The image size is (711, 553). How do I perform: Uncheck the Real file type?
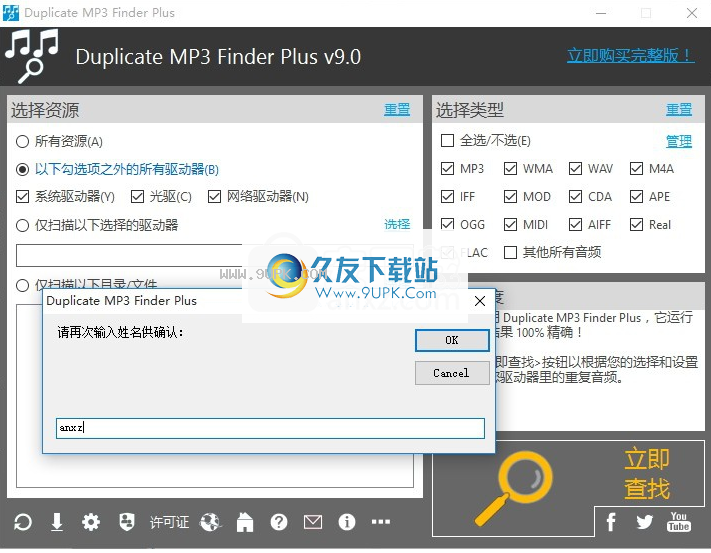pos(637,224)
